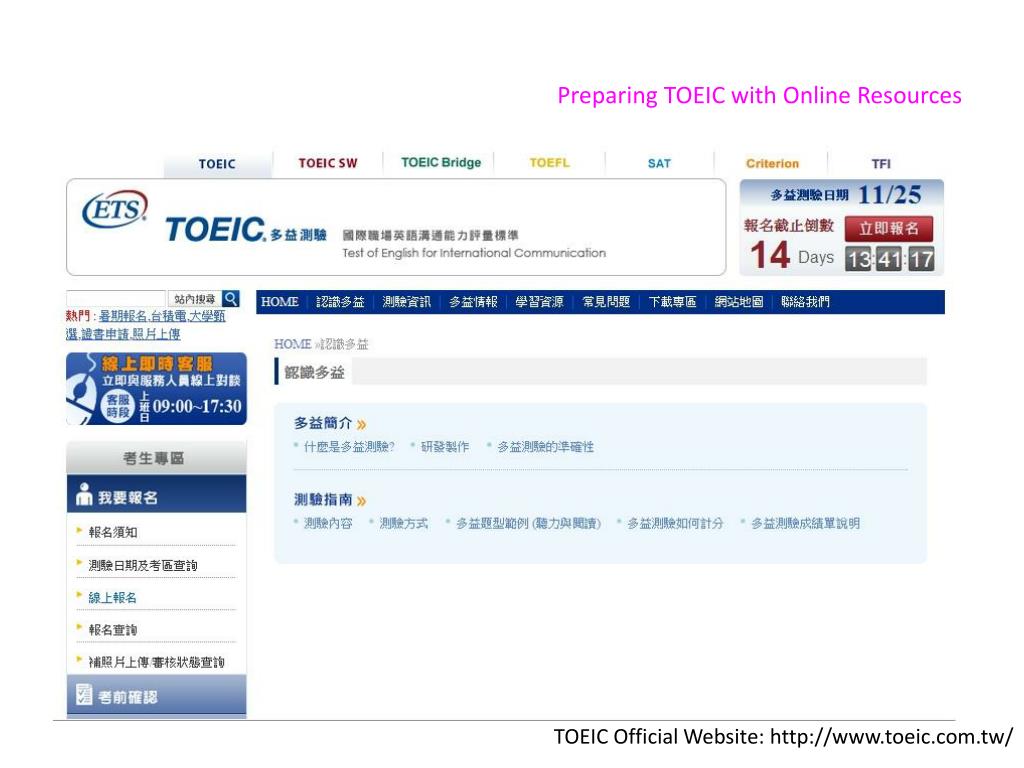Open the 多益測驗的準確性 link

point(545,447)
